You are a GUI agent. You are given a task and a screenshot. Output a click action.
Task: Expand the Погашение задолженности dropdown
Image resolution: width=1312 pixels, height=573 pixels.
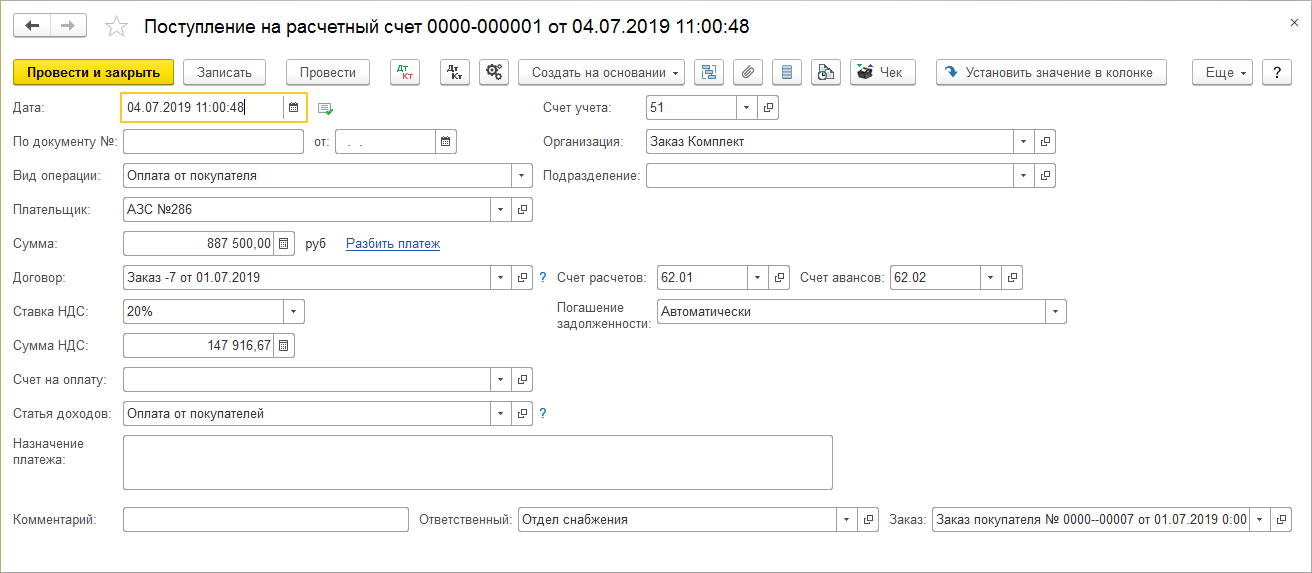tap(1056, 312)
